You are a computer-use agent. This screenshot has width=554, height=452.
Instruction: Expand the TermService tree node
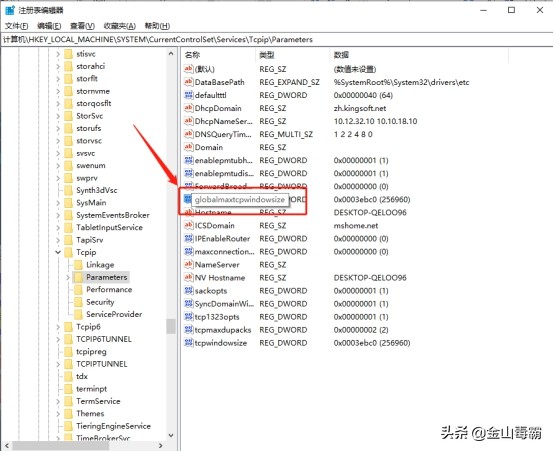(58, 401)
